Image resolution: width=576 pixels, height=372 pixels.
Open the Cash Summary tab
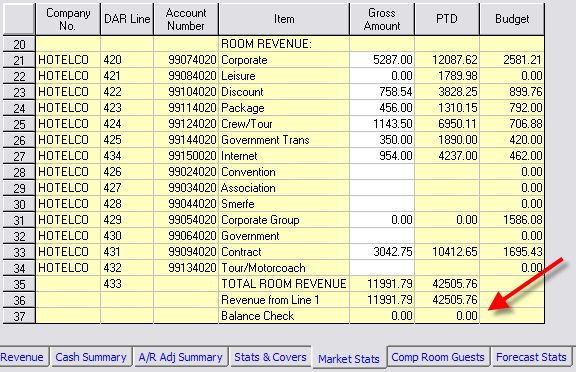coord(91,357)
